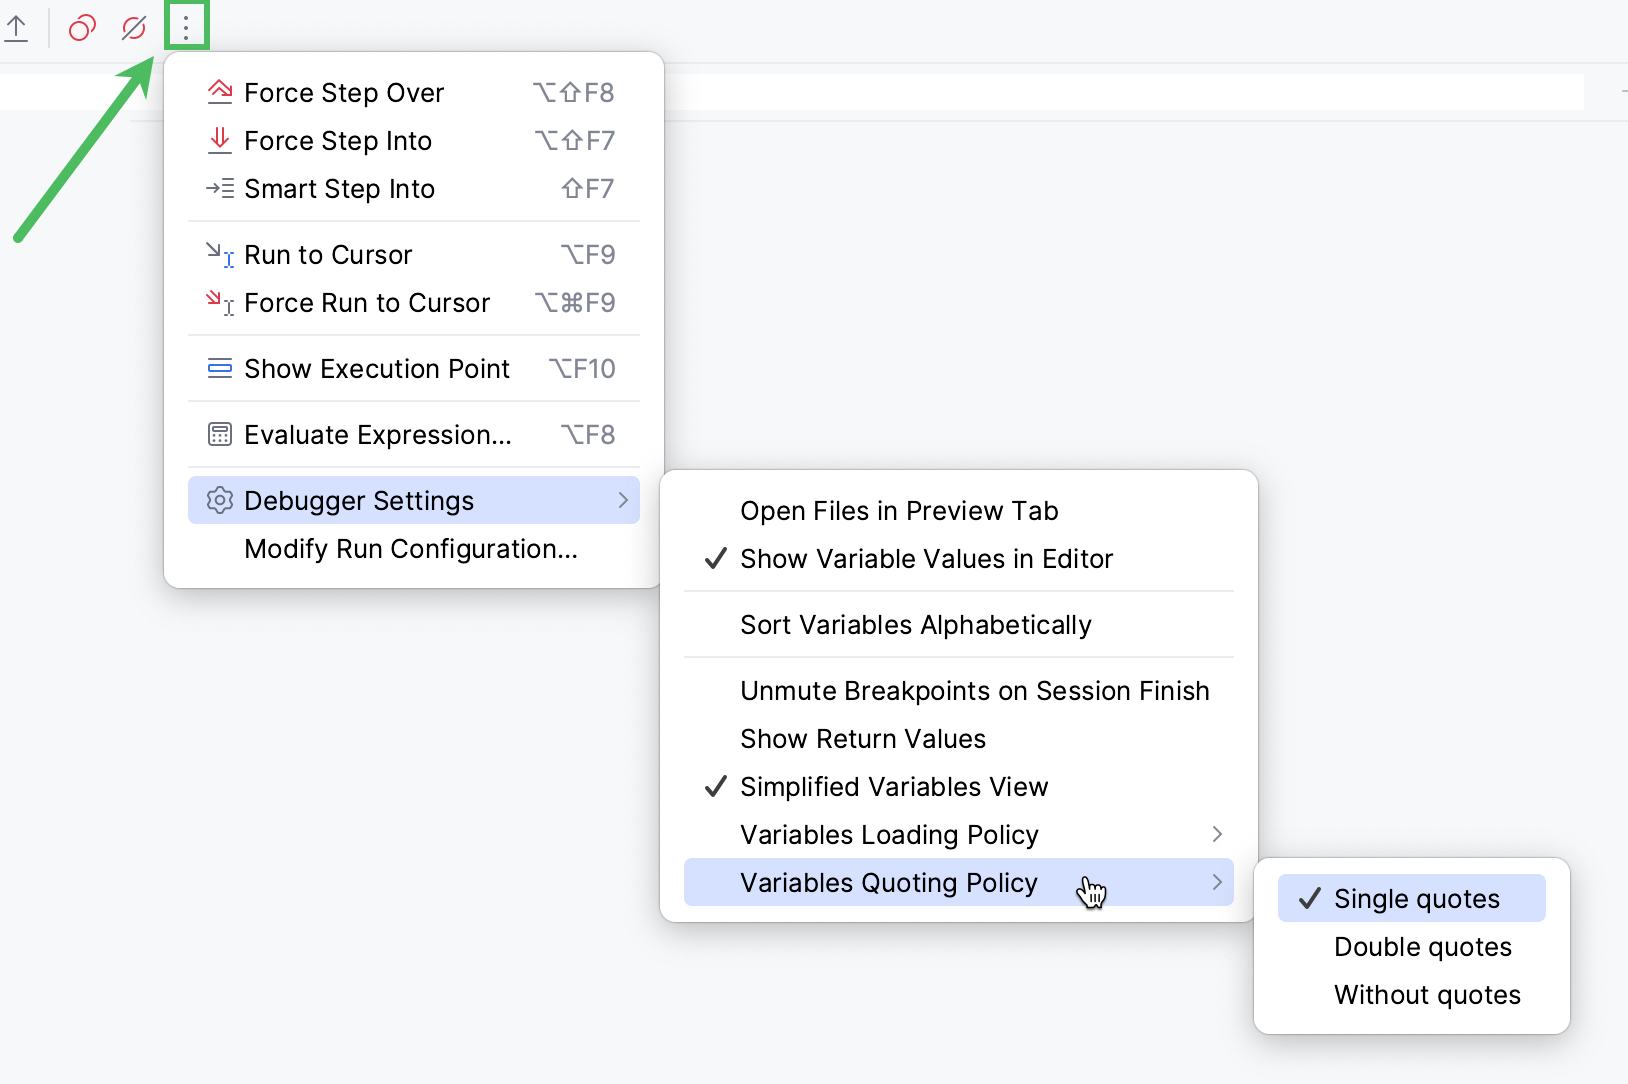The width and height of the screenshot is (1628, 1084).
Task: Click the Run to Cursor icon
Action: click(x=221, y=255)
